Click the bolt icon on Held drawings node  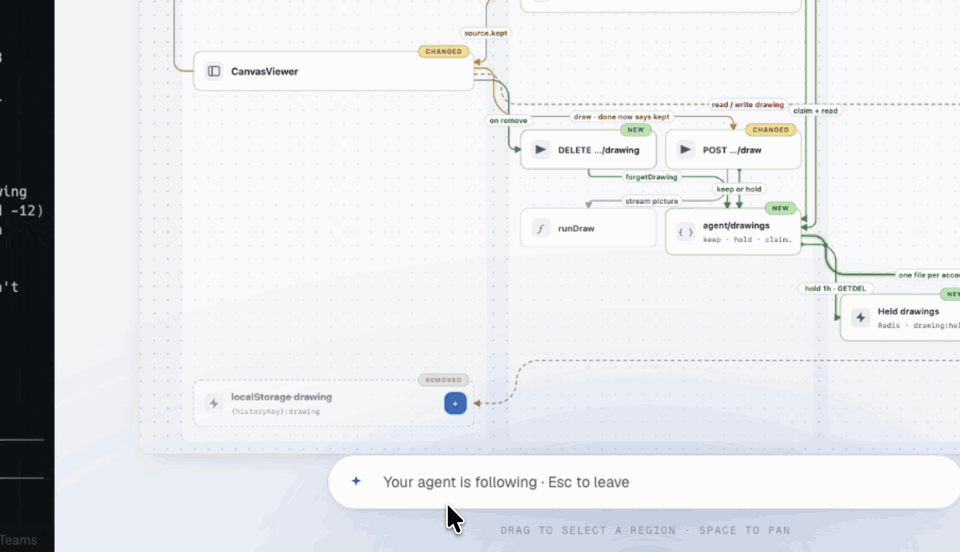coord(861,318)
